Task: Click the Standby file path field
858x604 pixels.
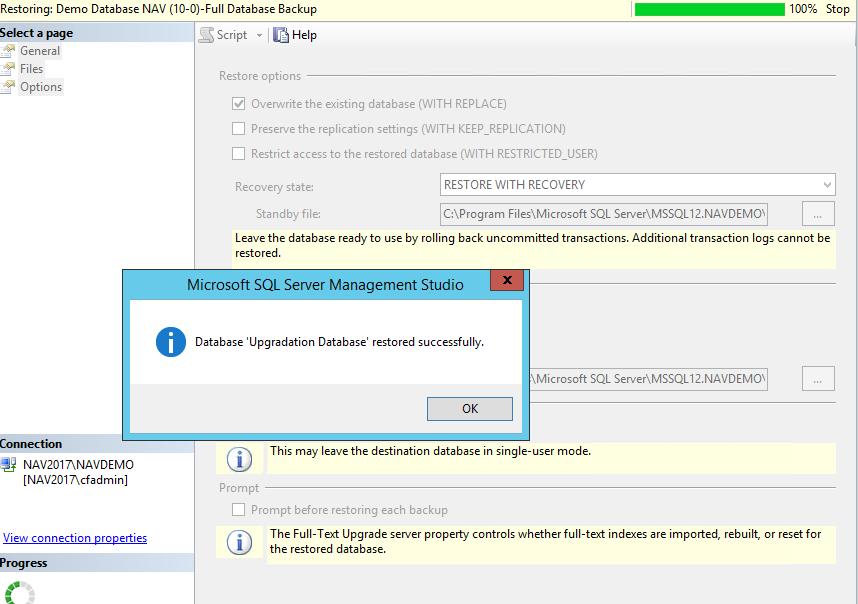Action: click(604, 214)
